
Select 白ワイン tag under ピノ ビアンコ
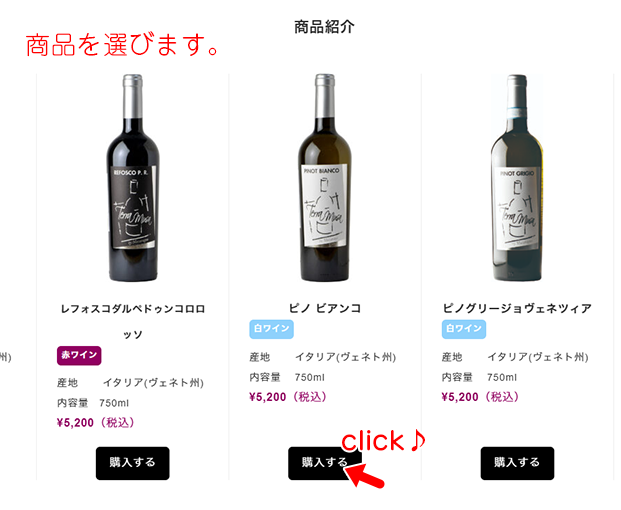271,329
